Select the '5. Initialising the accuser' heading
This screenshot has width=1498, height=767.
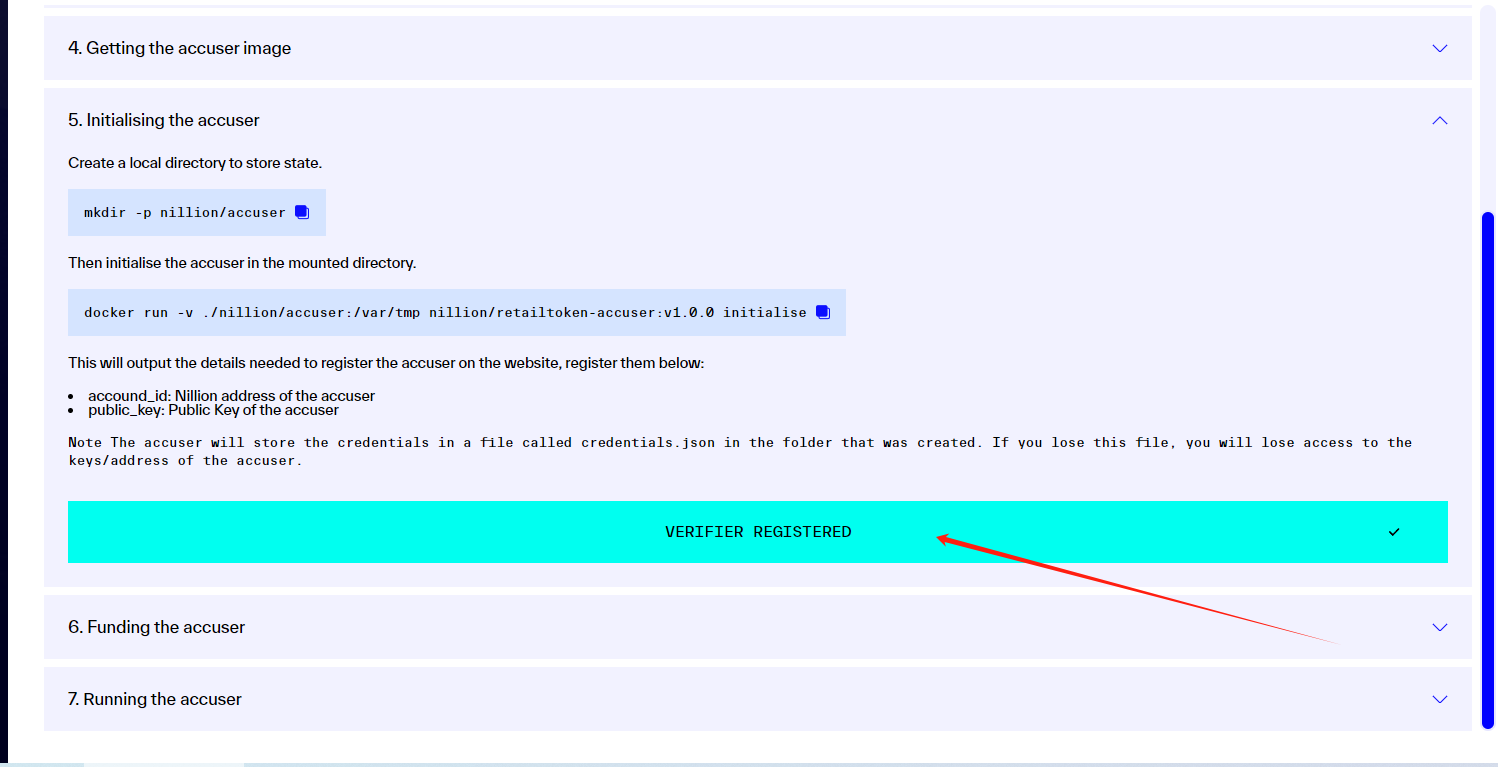164,120
